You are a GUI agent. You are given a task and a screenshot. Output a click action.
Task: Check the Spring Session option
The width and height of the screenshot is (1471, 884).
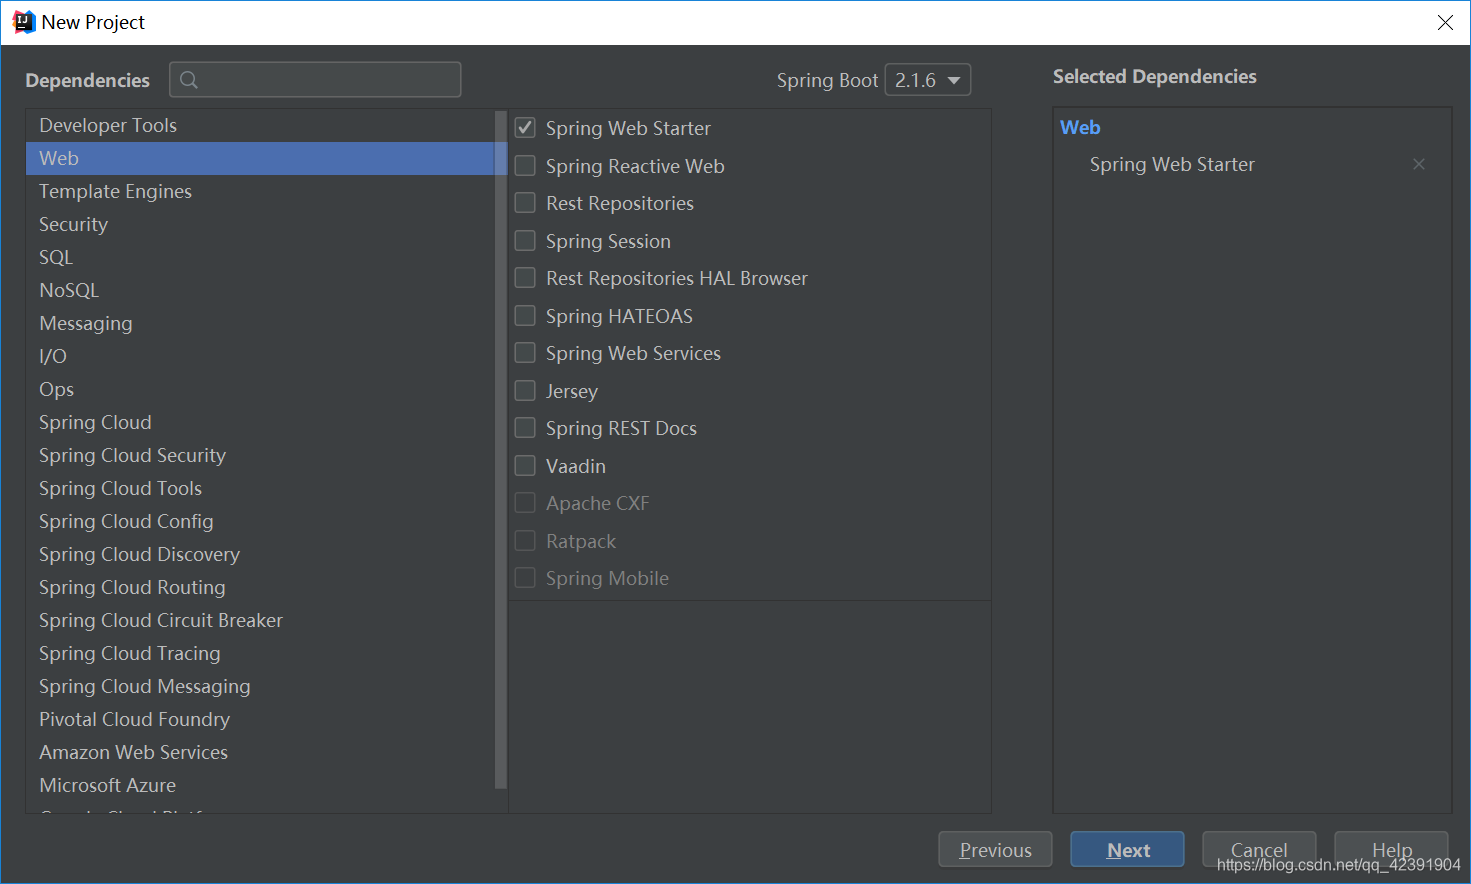tap(525, 240)
